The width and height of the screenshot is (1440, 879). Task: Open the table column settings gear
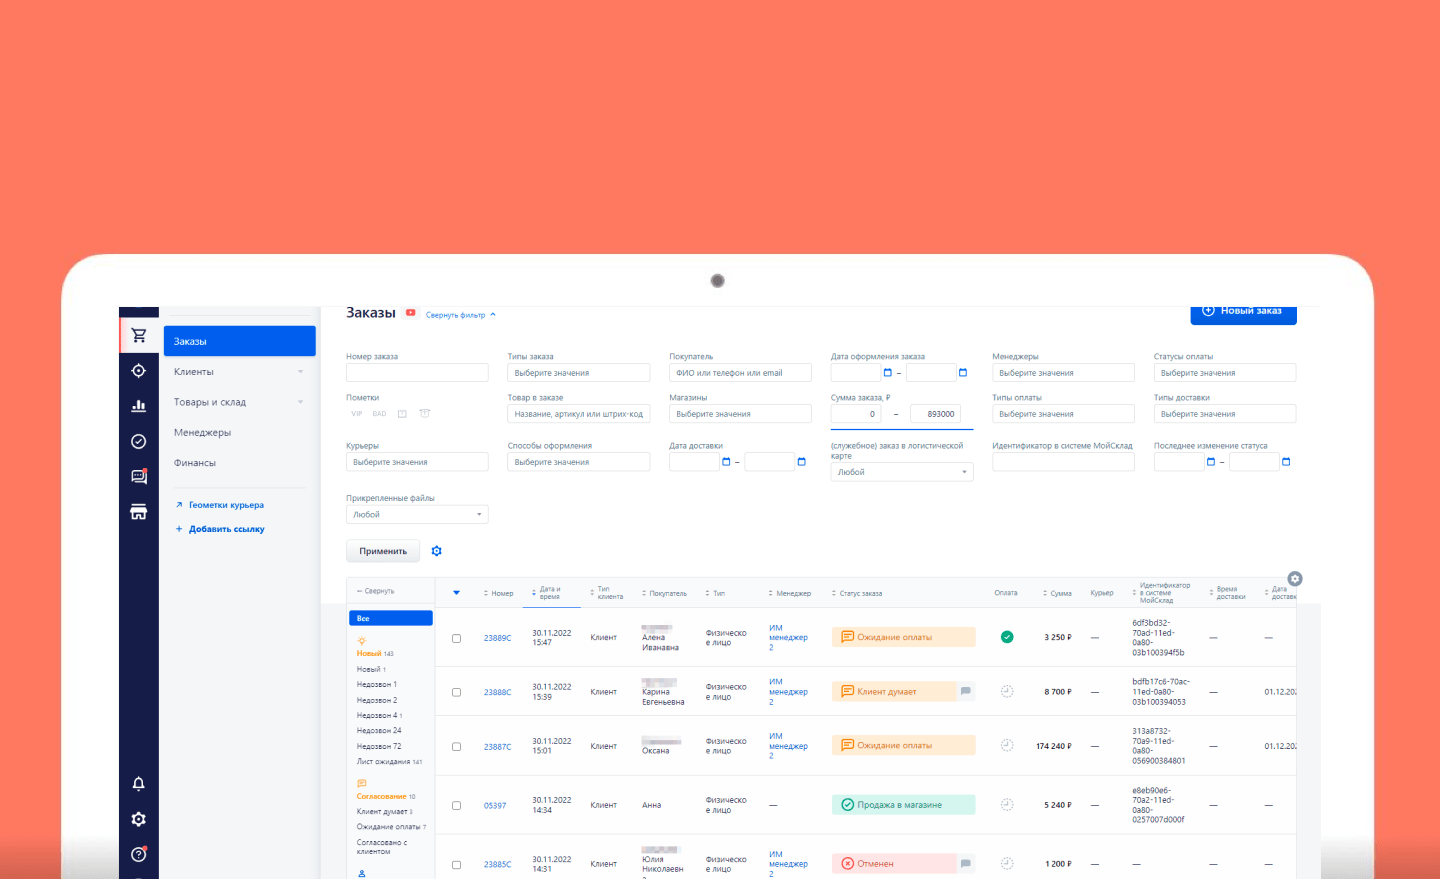1295,579
